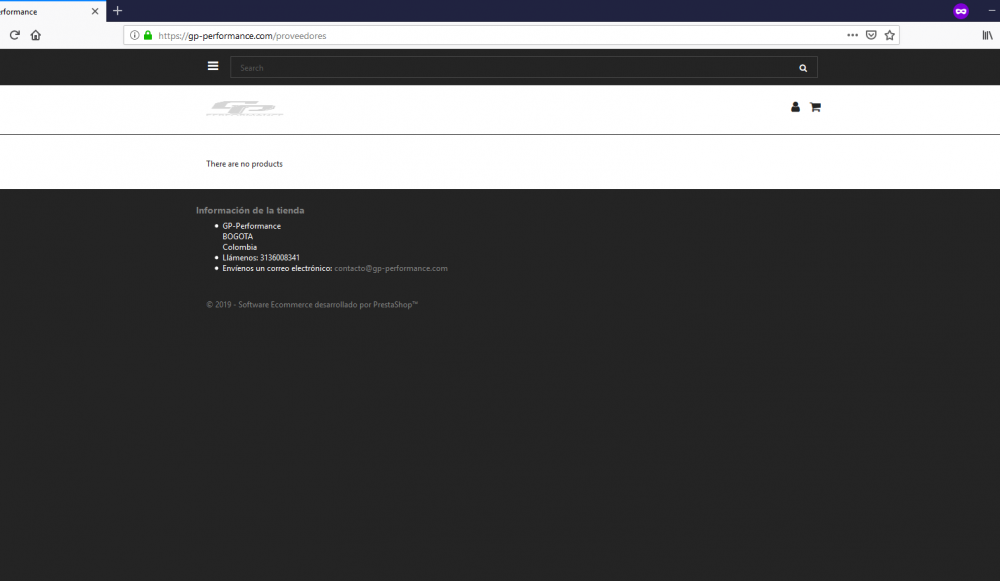
Task: Submit search with magnifier icon
Action: tap(803, 68)
